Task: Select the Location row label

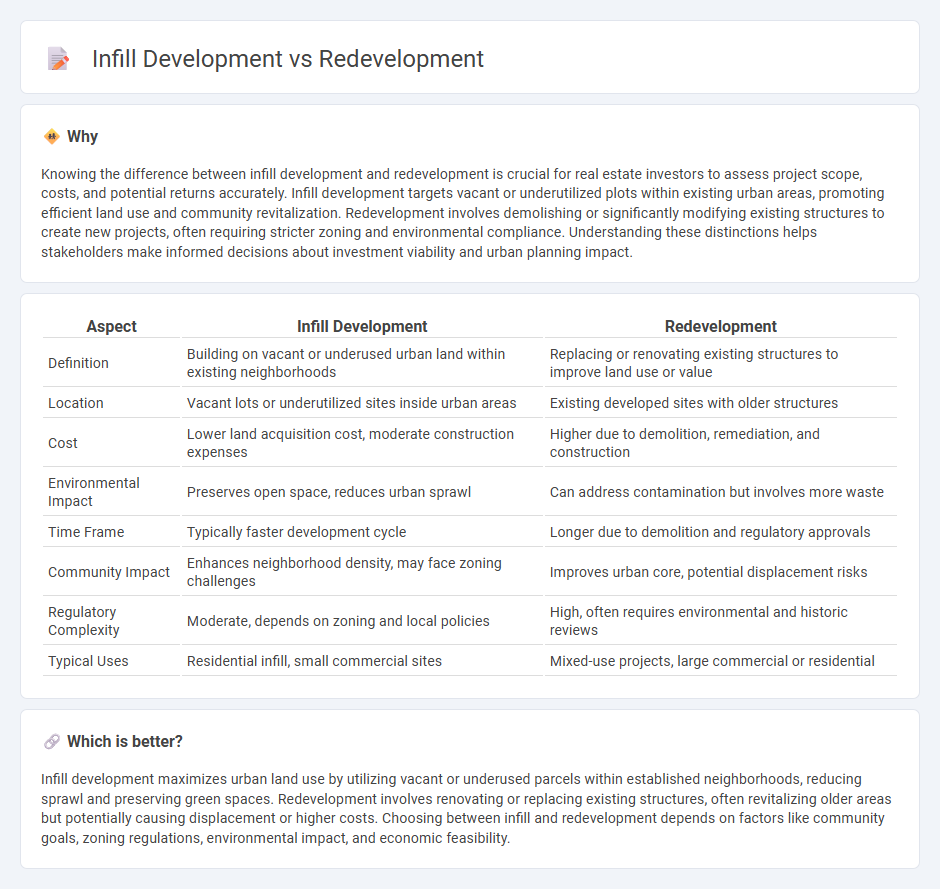Action: tap(76, 403)
